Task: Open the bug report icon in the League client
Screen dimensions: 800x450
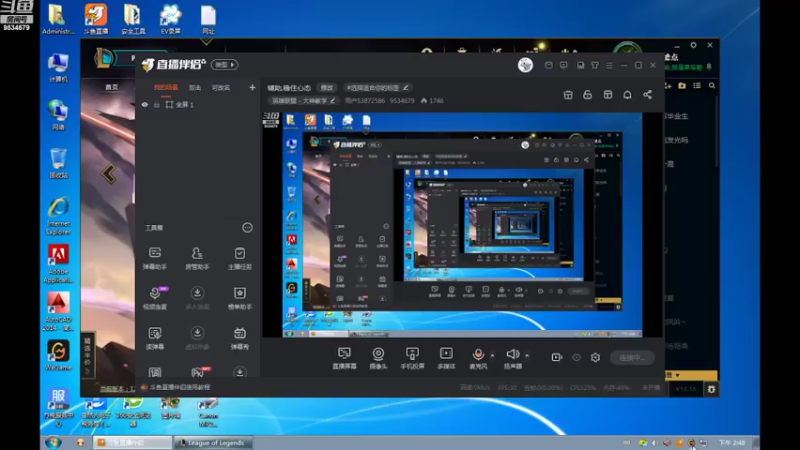Action: point(711,389)
